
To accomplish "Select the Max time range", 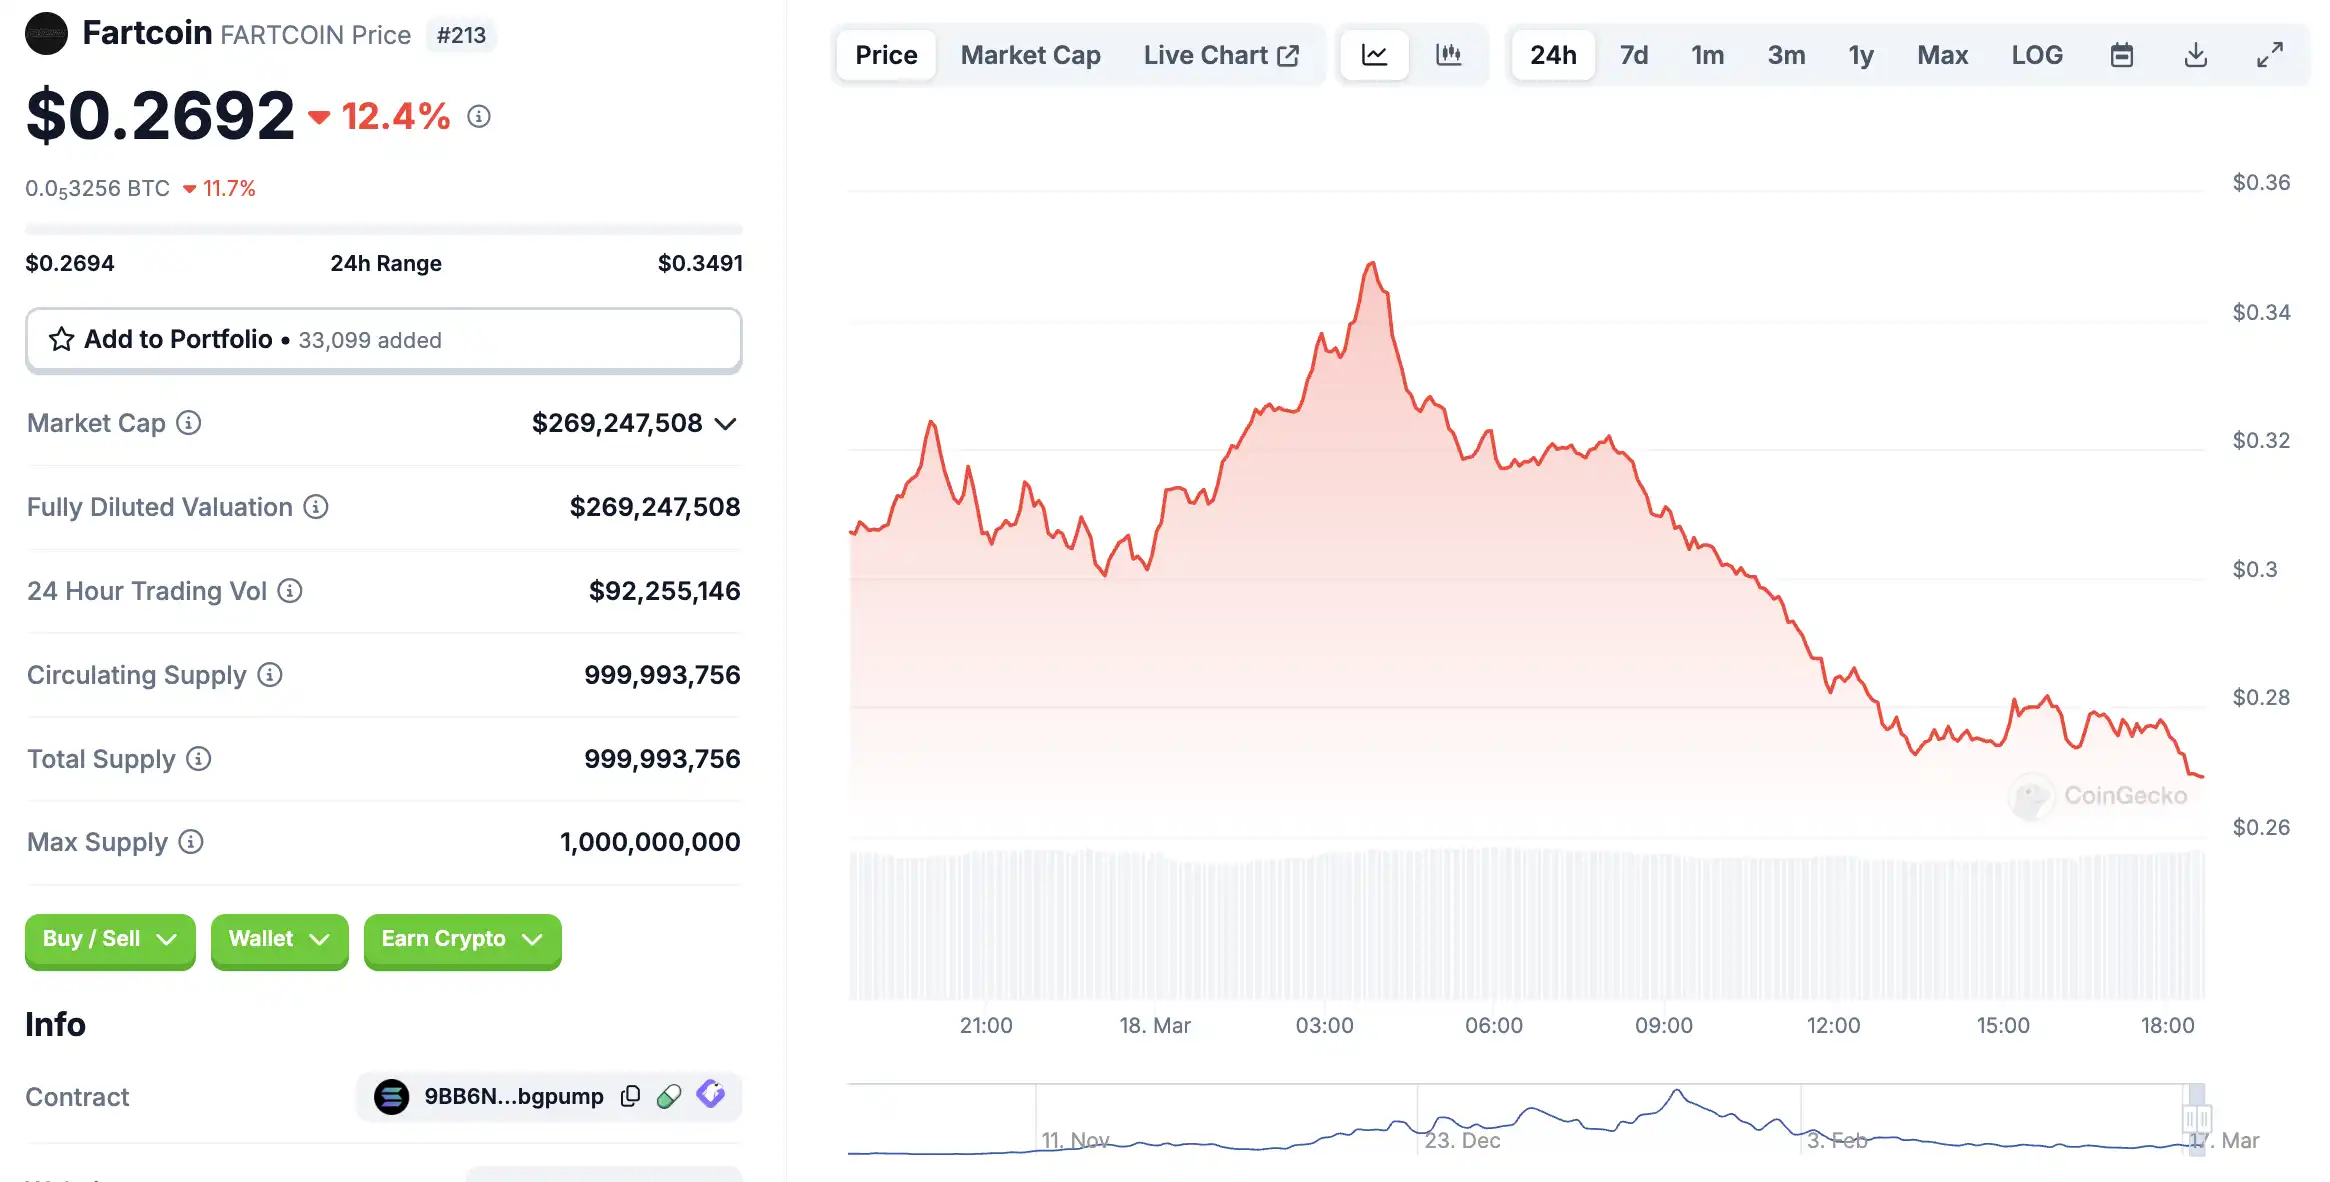I will [x=1943, y=55].
